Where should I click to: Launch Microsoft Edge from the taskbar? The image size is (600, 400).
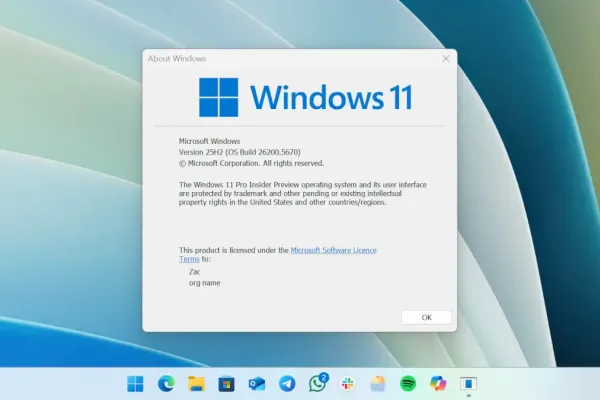coord(166,384)
